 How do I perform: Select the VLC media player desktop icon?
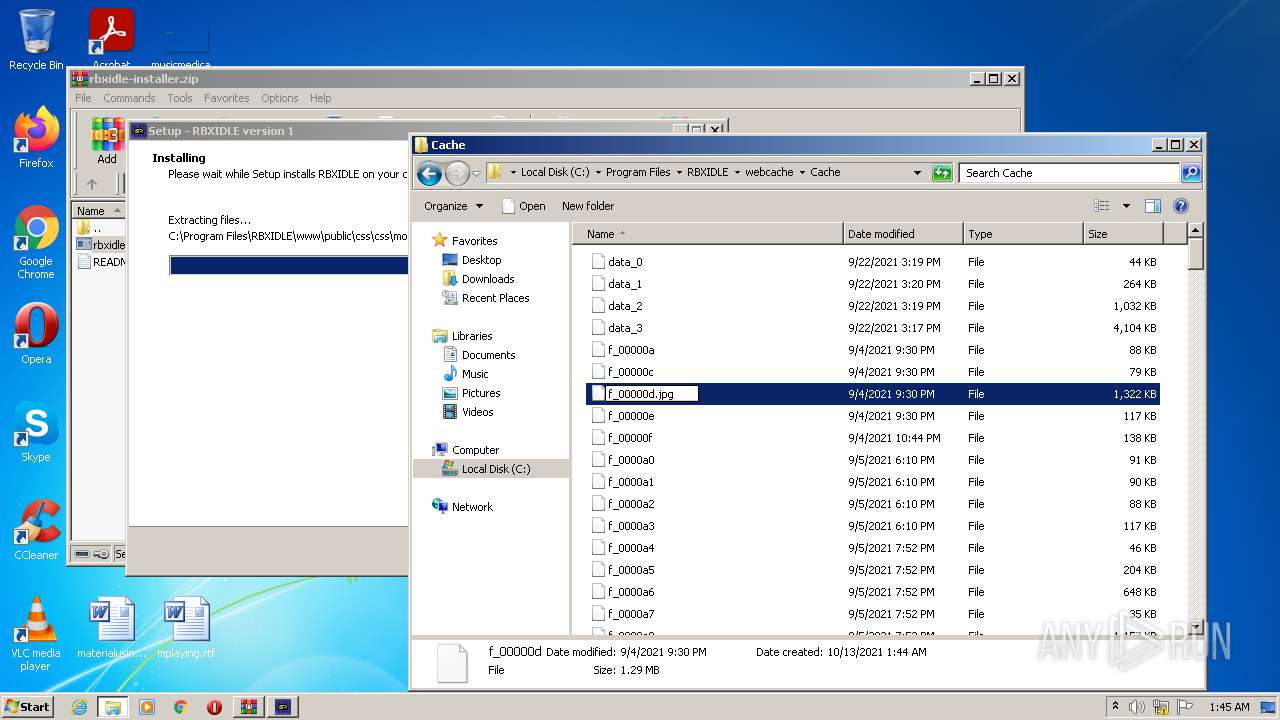pos(36,634)
